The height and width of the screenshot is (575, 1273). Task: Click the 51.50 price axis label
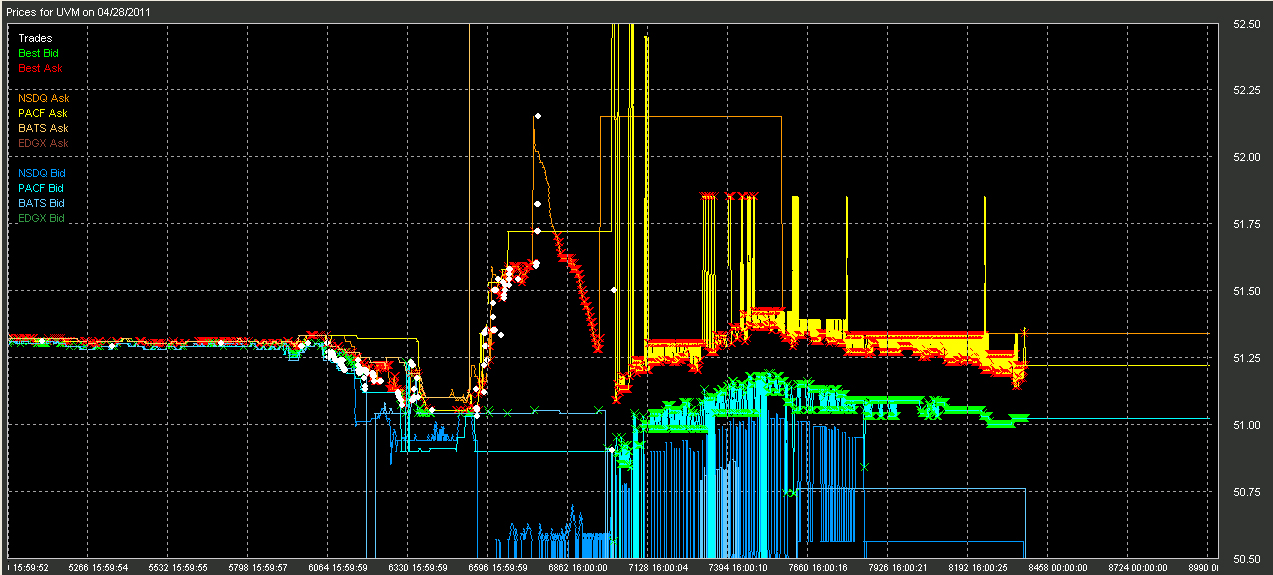[x=1246, y=291]
